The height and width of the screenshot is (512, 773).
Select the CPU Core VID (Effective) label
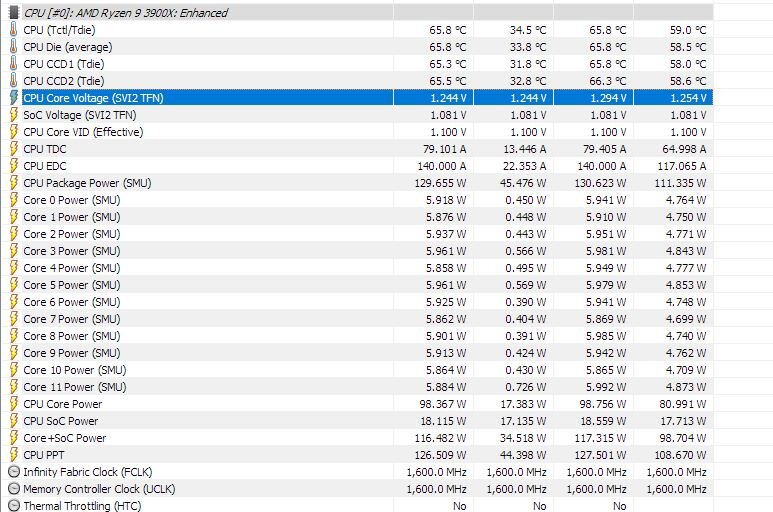(x=83, y=132)
